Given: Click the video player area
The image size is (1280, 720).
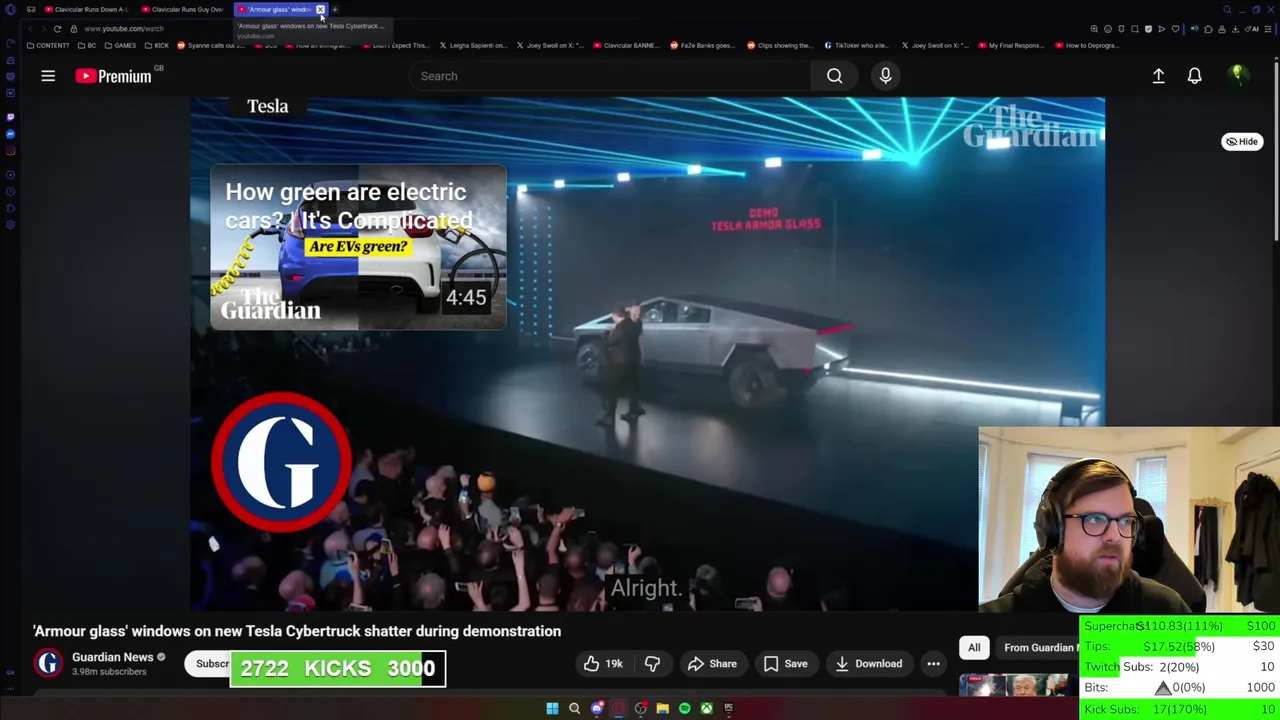Looking at the screenshot, I should [x=647, y=354].
